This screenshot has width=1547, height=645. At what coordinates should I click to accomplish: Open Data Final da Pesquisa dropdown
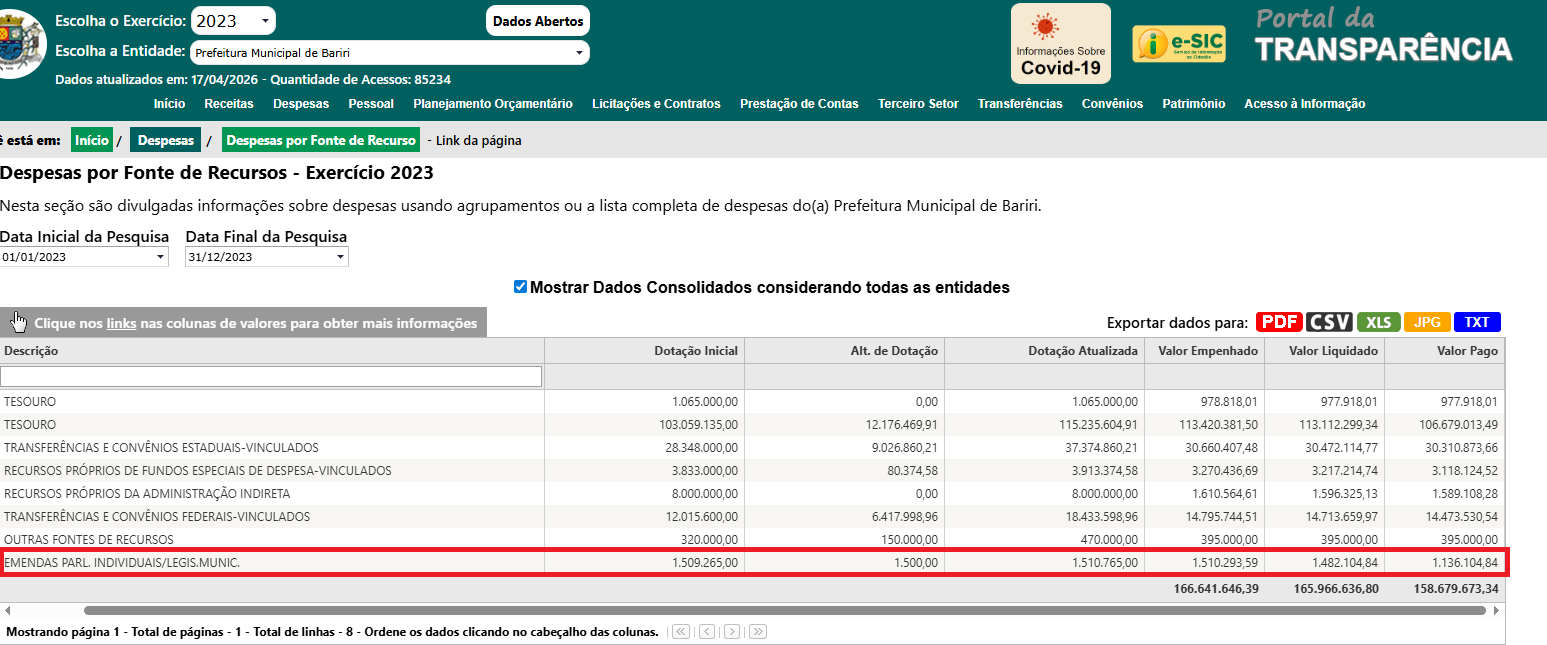(x=266, y=257)
